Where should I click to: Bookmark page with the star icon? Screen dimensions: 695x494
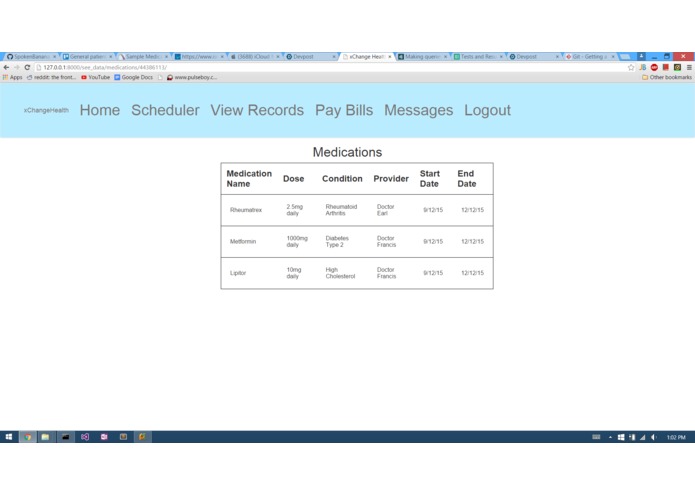click(x=631, y=67)
